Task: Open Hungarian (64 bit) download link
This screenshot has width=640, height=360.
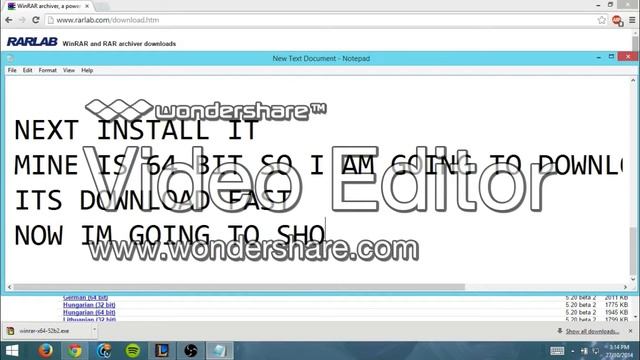Action: coord(89,312)
